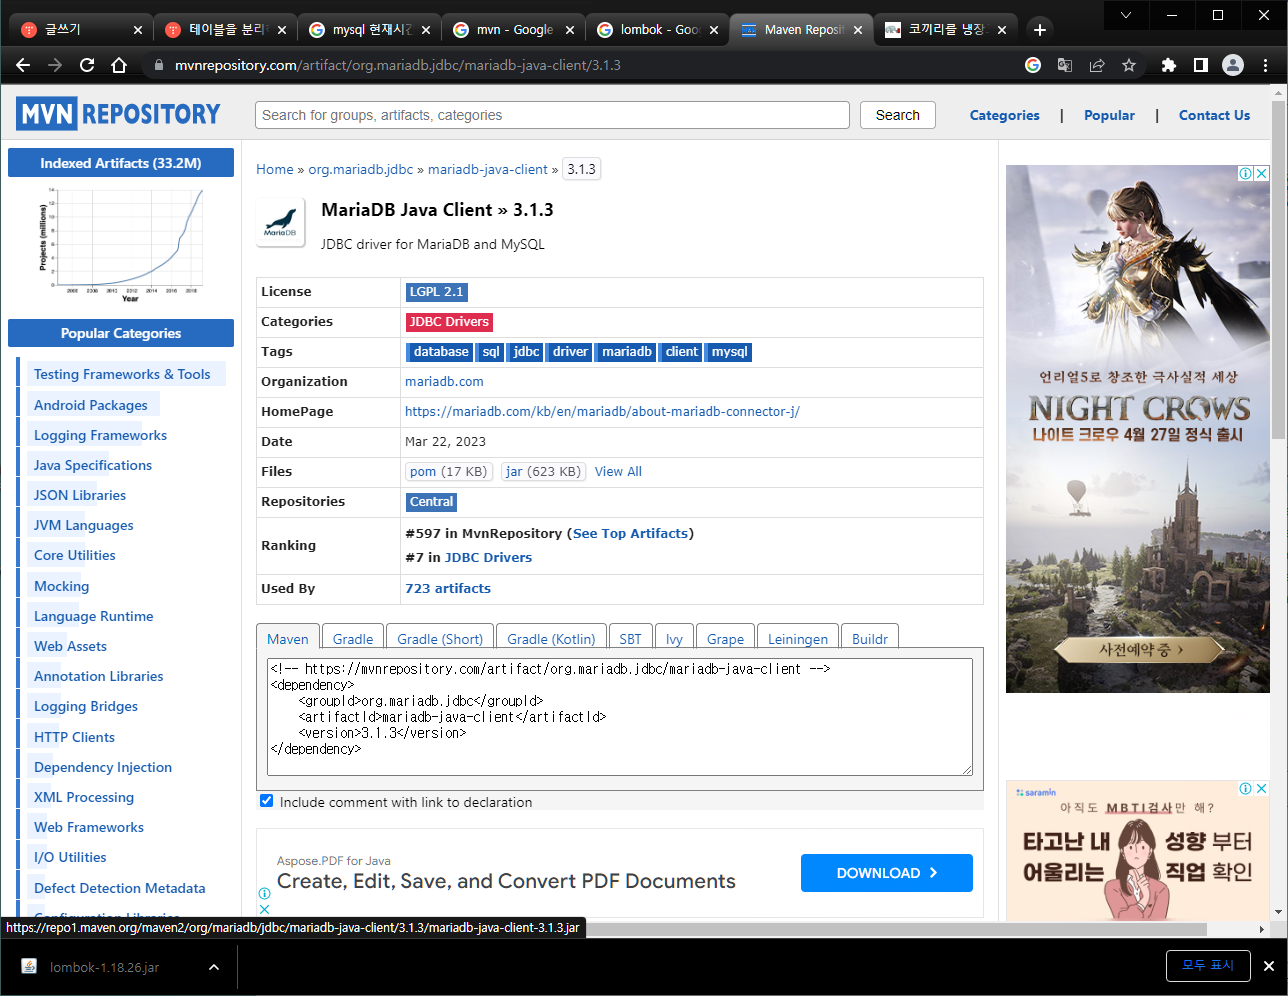Select the Gradle (Kotlin) tab

(x=551, y=639)
